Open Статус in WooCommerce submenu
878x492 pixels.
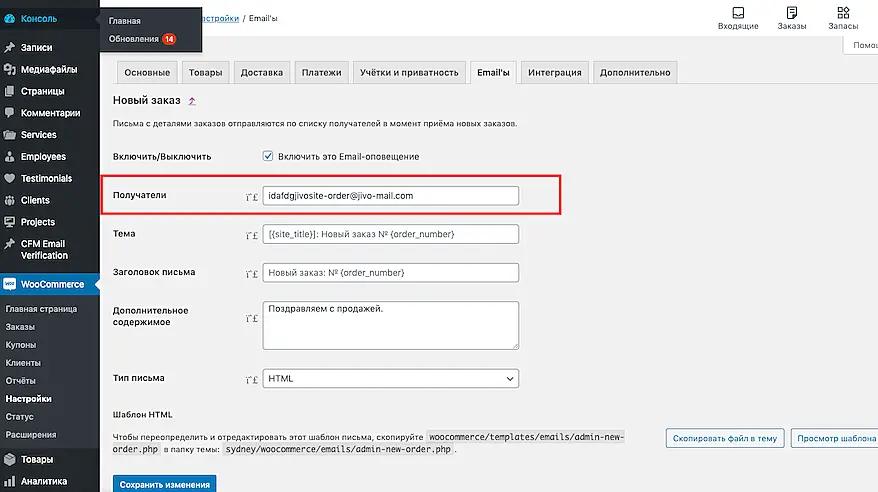[20, 416]
